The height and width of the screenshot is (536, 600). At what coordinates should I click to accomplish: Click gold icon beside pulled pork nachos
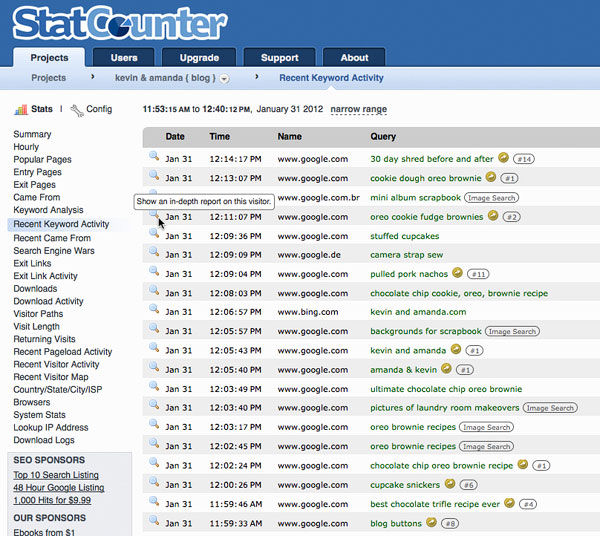coord(457,272)
